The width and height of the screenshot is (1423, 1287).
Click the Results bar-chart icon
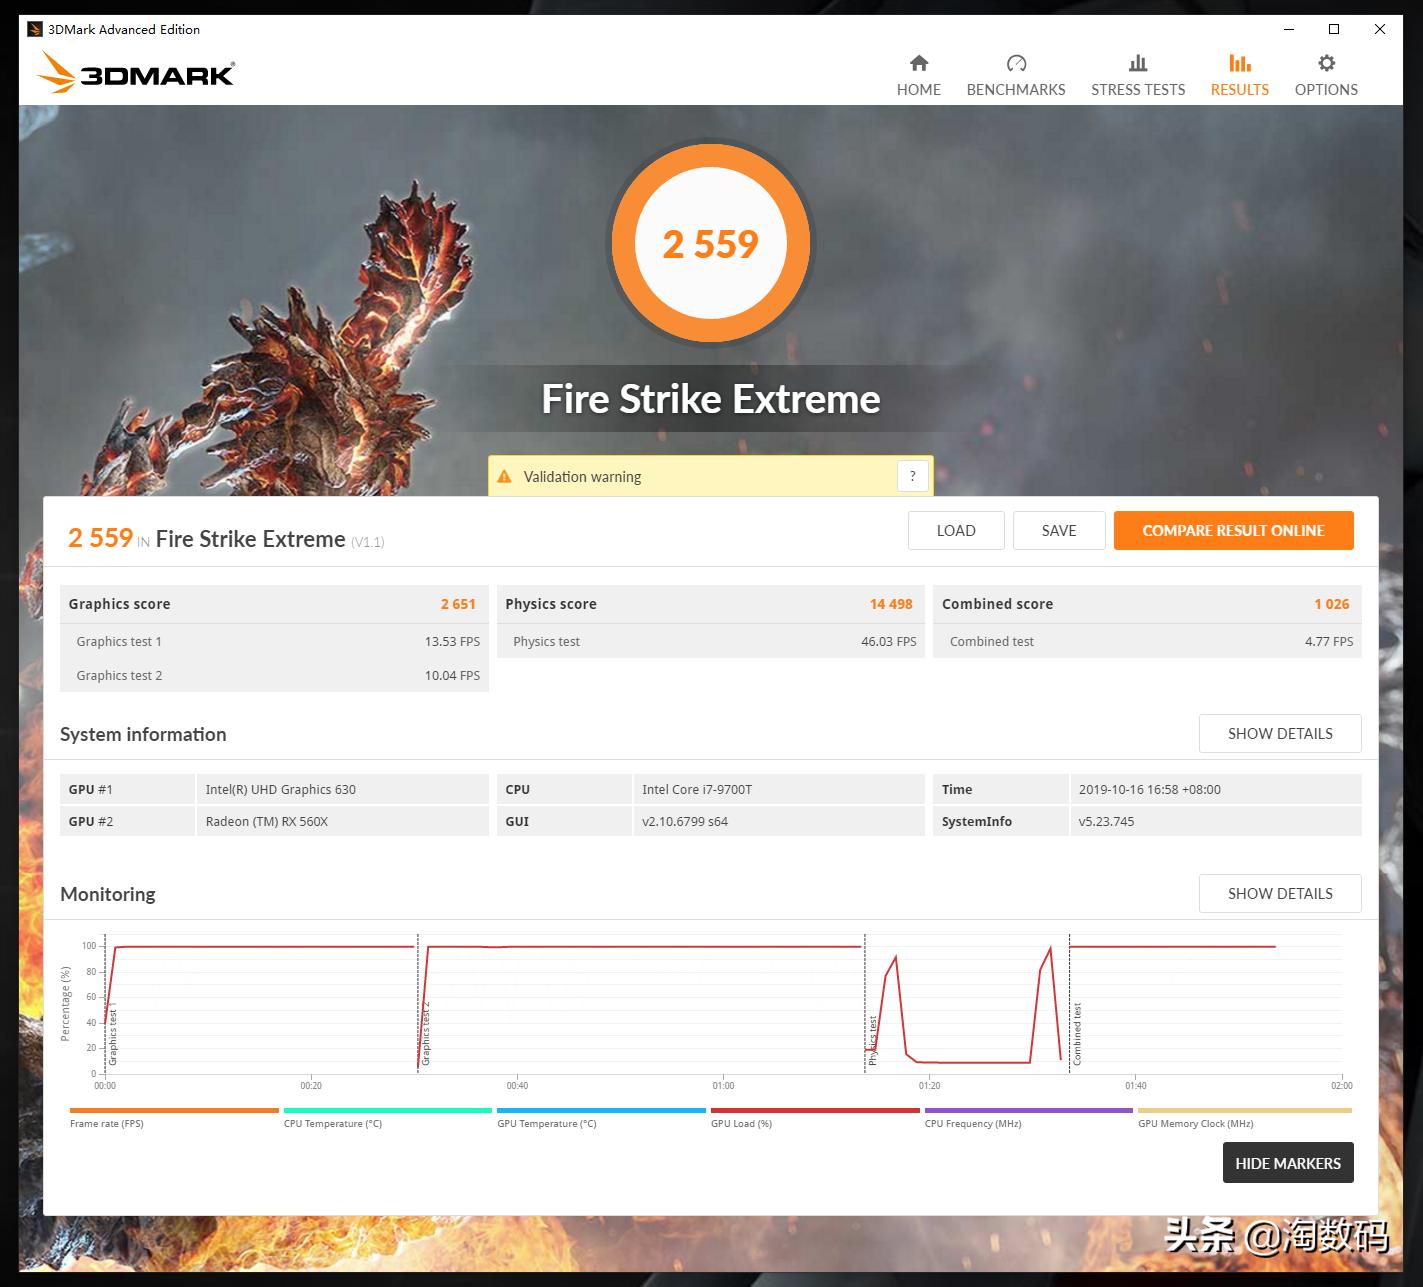click(1239, 62)
